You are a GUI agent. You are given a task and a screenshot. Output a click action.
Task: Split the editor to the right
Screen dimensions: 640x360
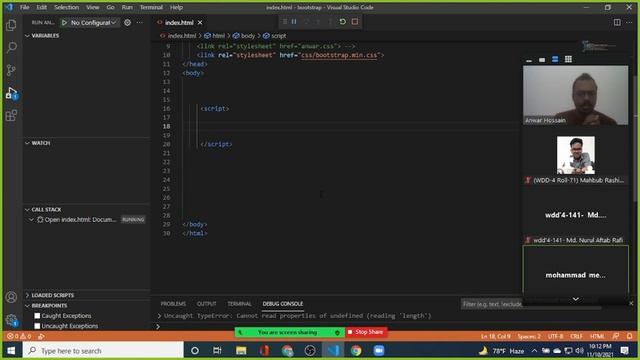click(x=617, y=23)
